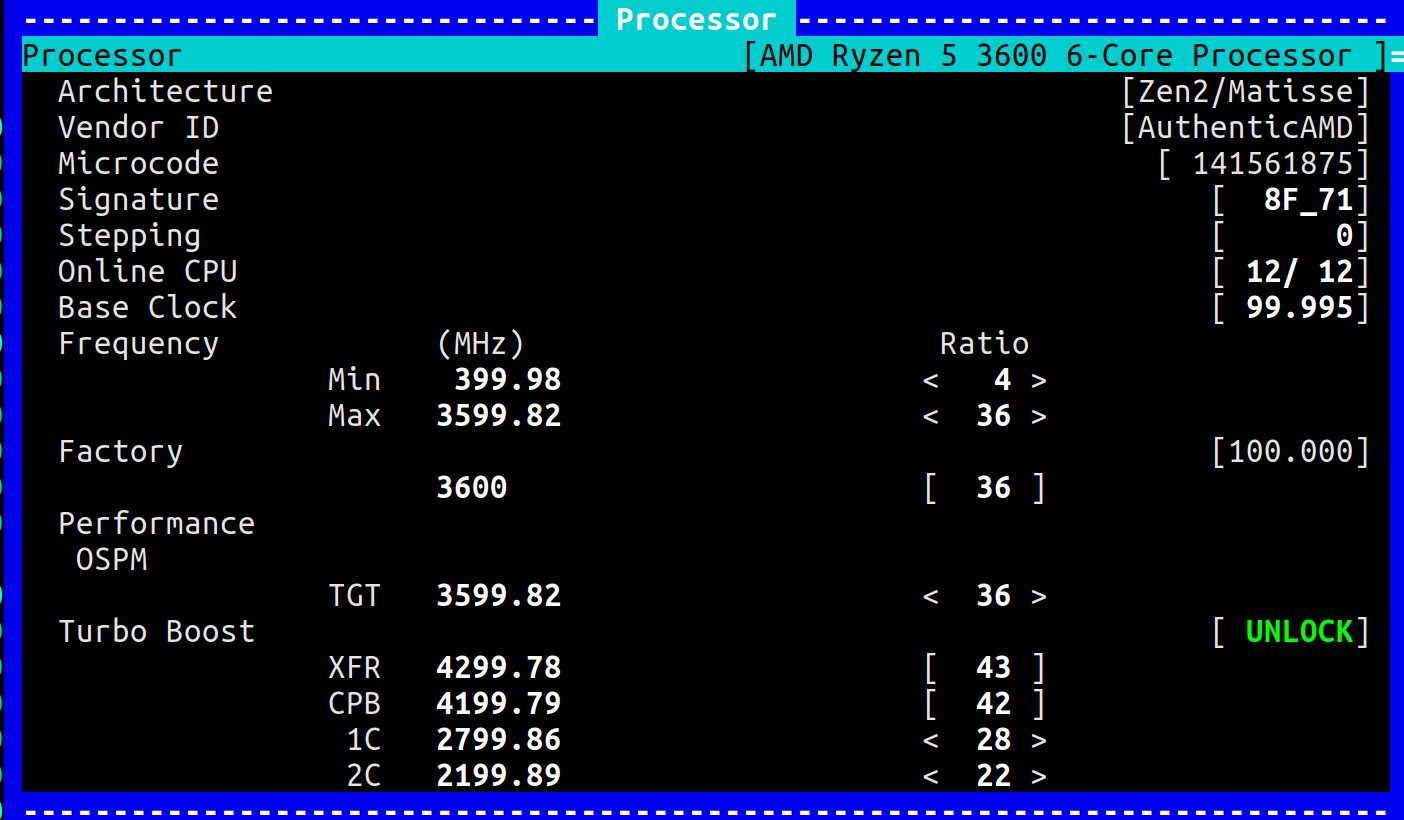
Task: Click the Min row label
Action: coord(354,380)
